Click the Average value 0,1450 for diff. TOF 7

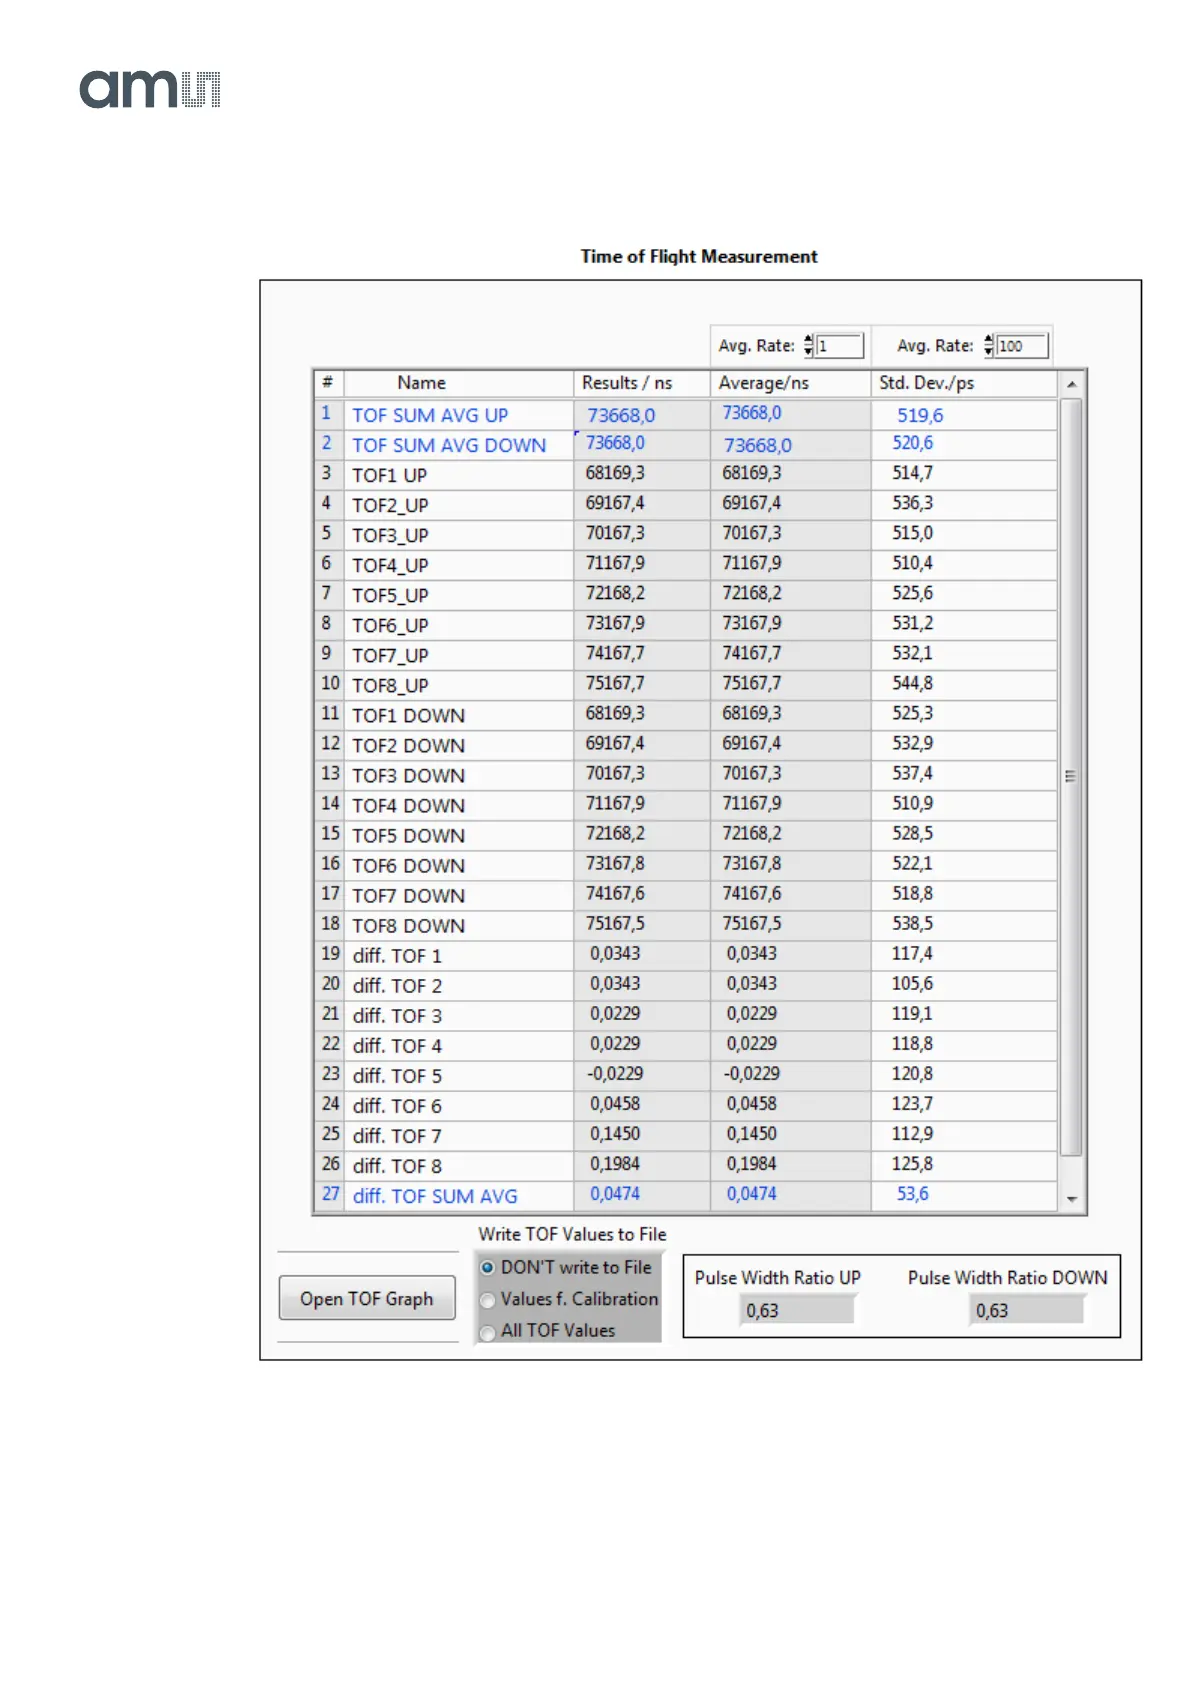[752, 1133]
